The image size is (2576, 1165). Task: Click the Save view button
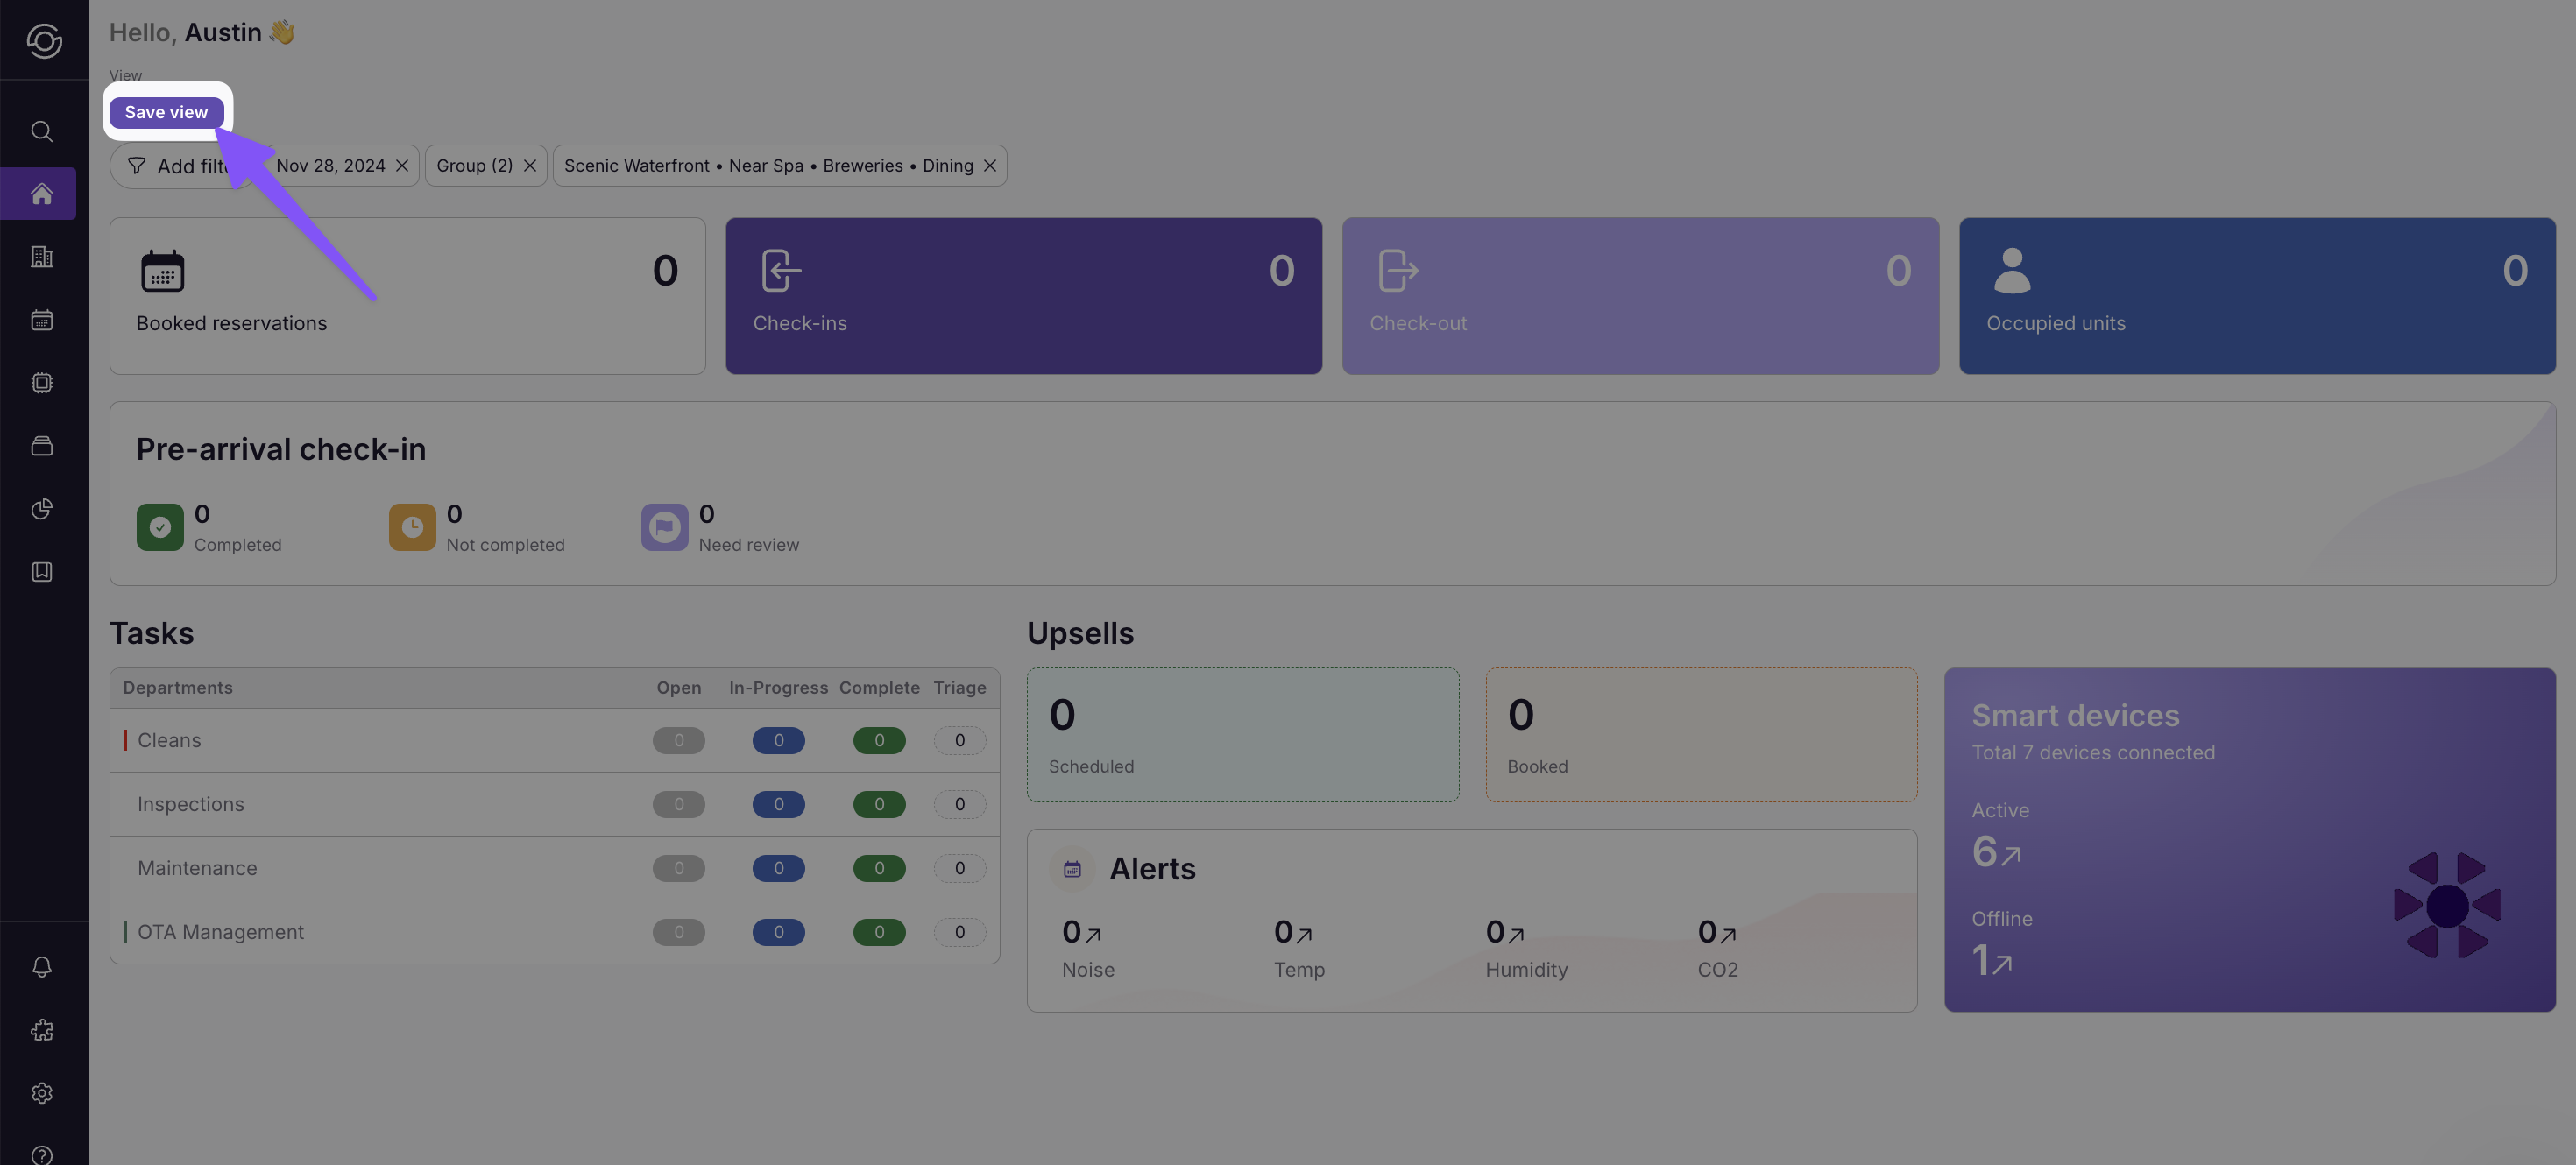166,112
